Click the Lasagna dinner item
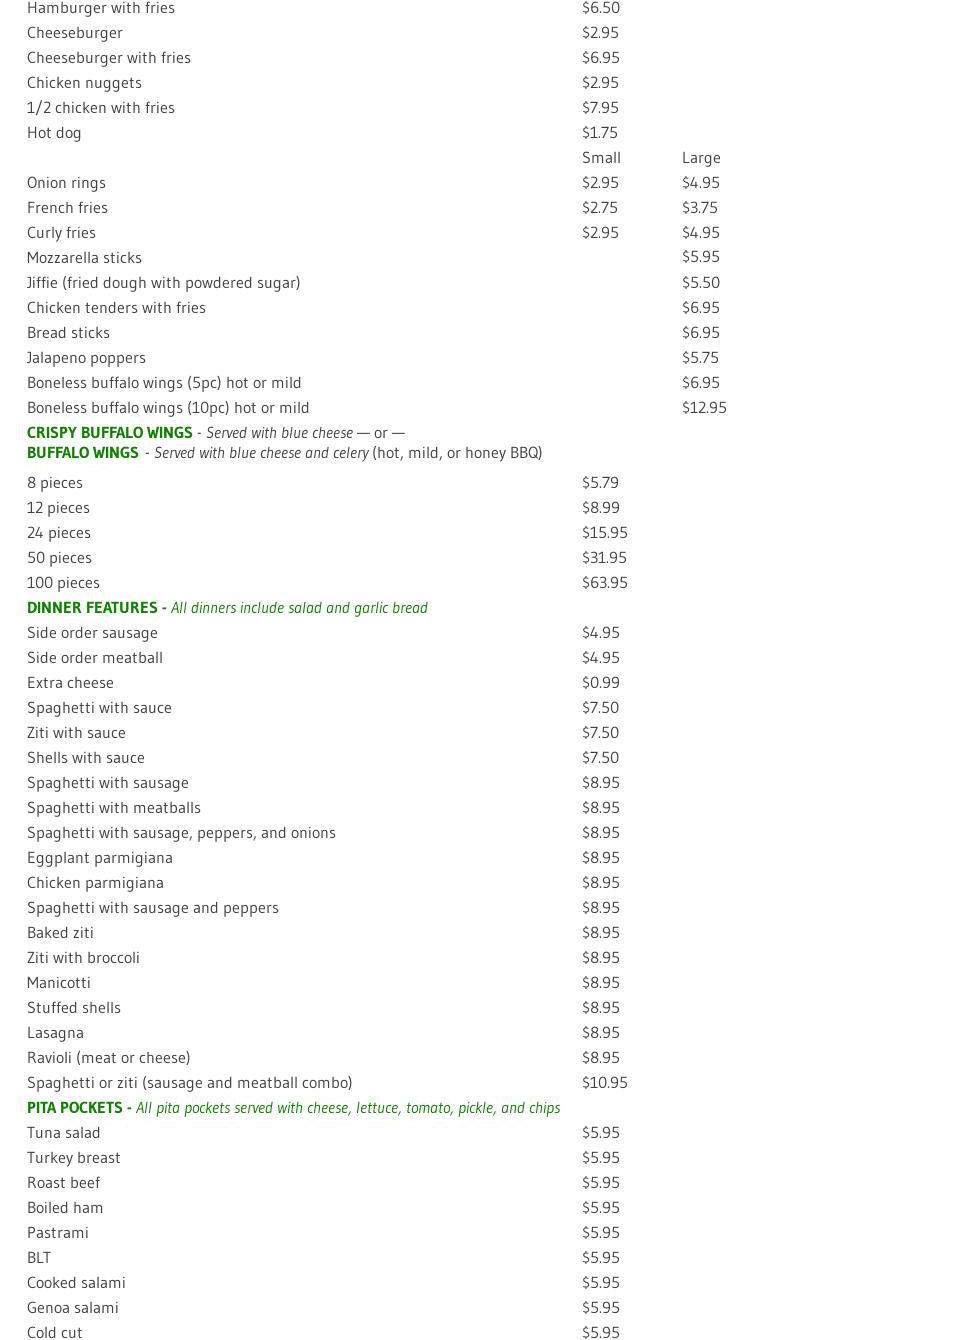980x1340 pixels. click(55, 1033)
